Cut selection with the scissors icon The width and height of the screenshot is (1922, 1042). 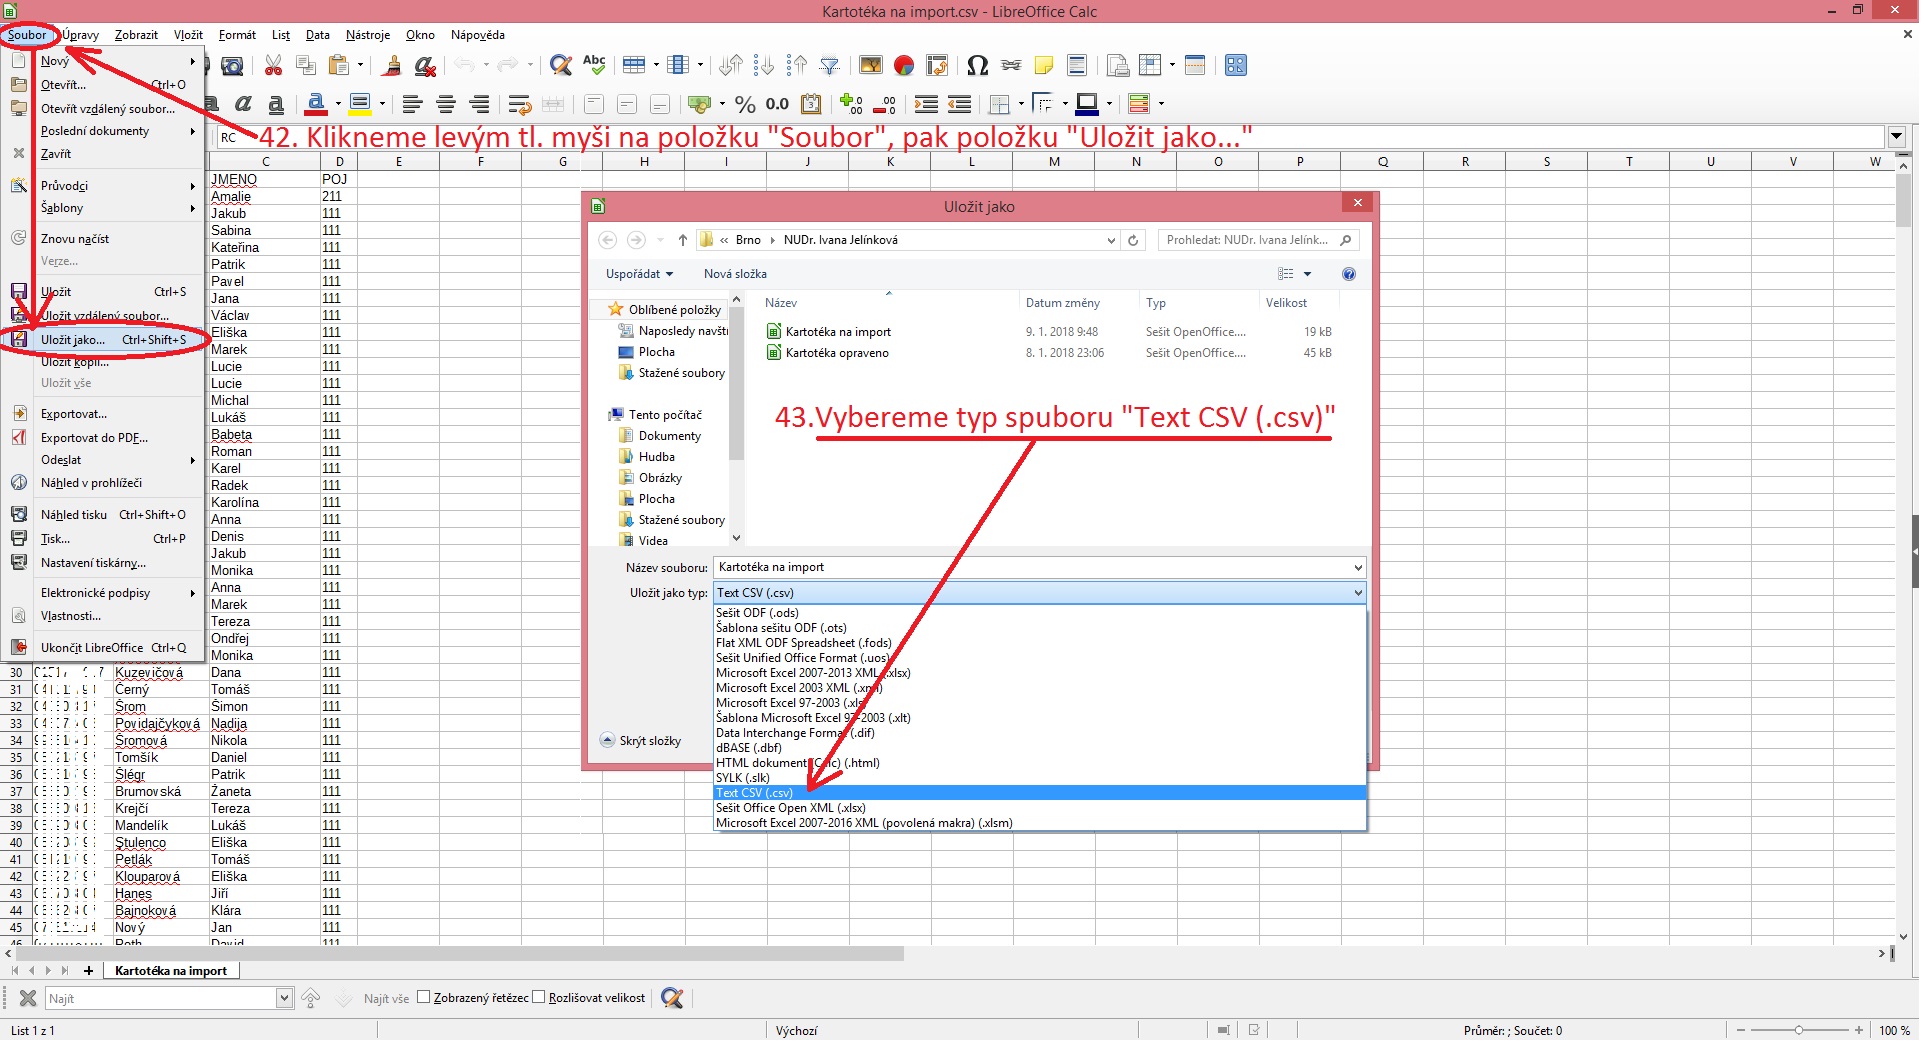click(x=273, y=66)
